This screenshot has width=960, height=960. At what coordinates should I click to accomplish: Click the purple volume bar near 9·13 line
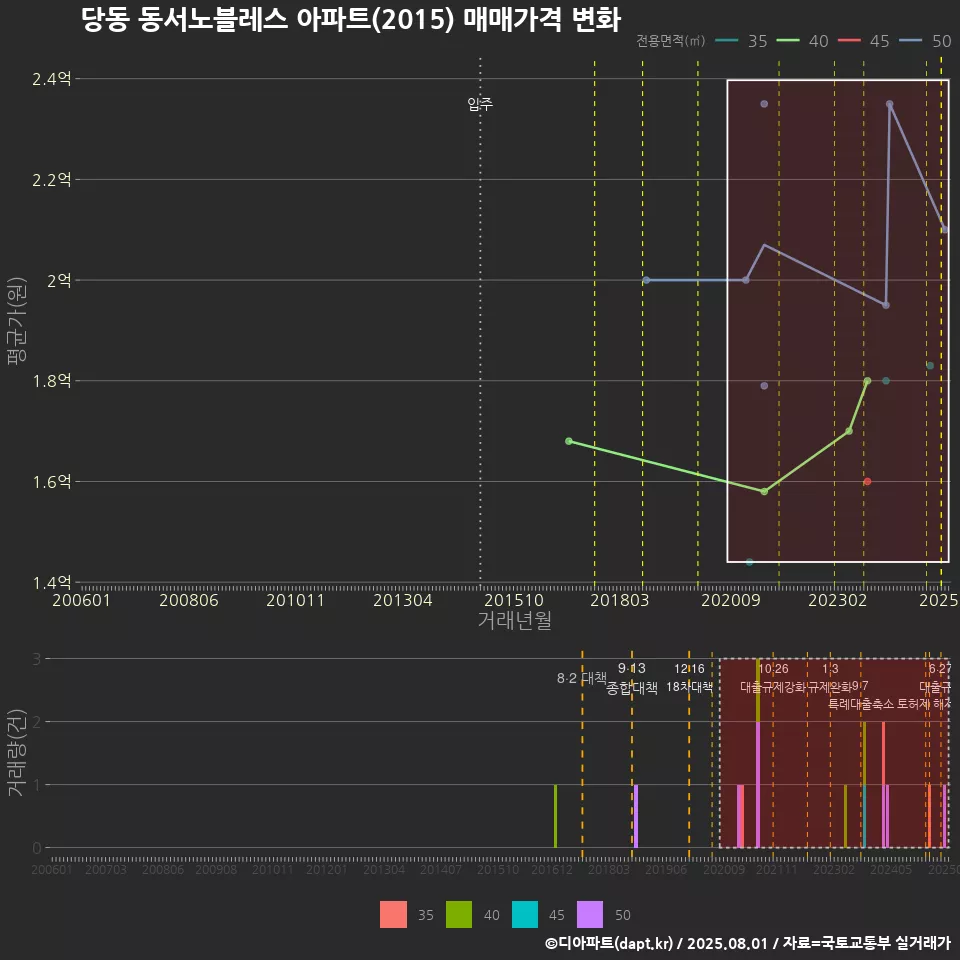(636, 816)
